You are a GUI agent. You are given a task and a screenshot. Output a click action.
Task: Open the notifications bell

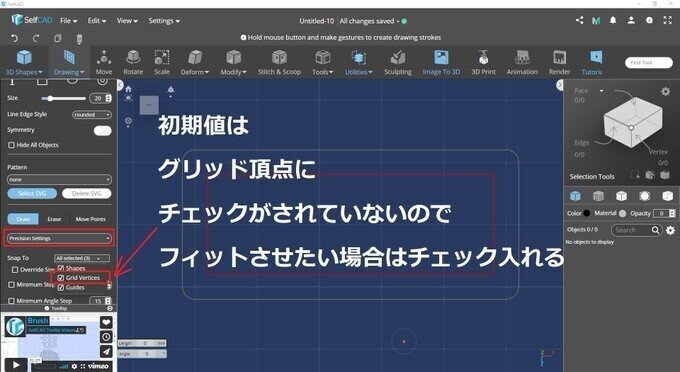click(613, 20)
